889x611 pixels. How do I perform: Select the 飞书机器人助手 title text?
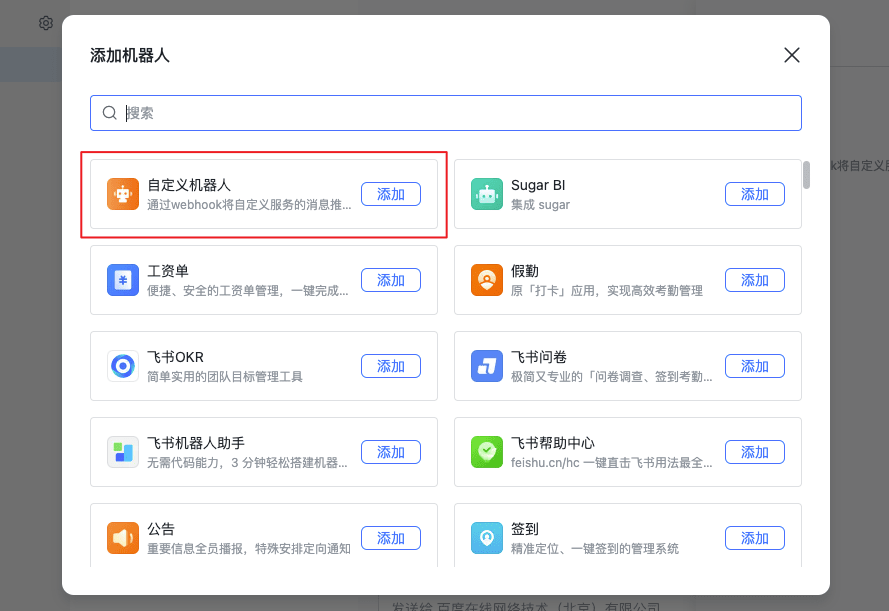point(196,443)
